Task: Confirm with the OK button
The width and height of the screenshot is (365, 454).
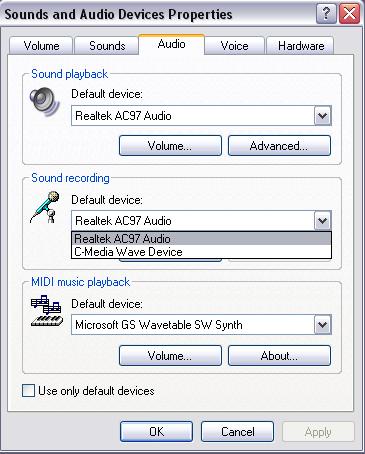Action: [156, 432]
